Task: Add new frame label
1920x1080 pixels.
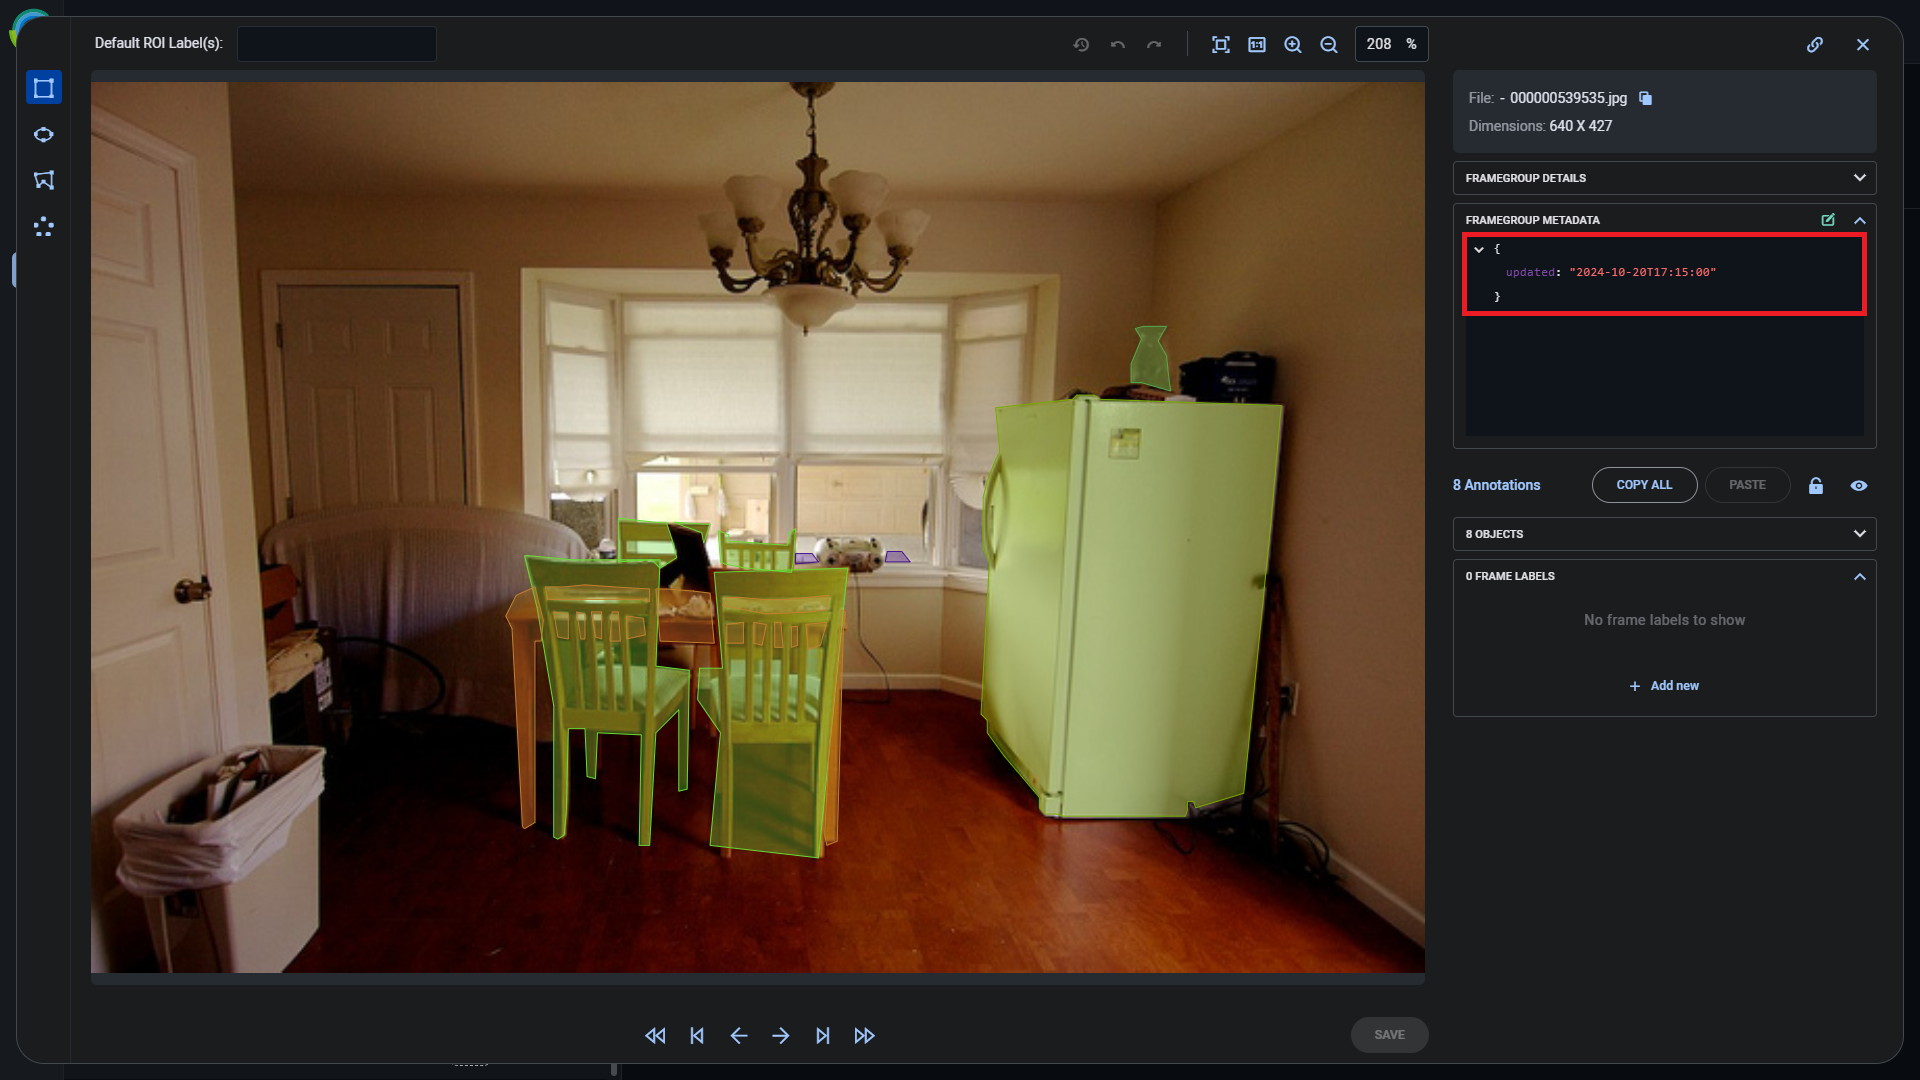Action: point(1663,686)
